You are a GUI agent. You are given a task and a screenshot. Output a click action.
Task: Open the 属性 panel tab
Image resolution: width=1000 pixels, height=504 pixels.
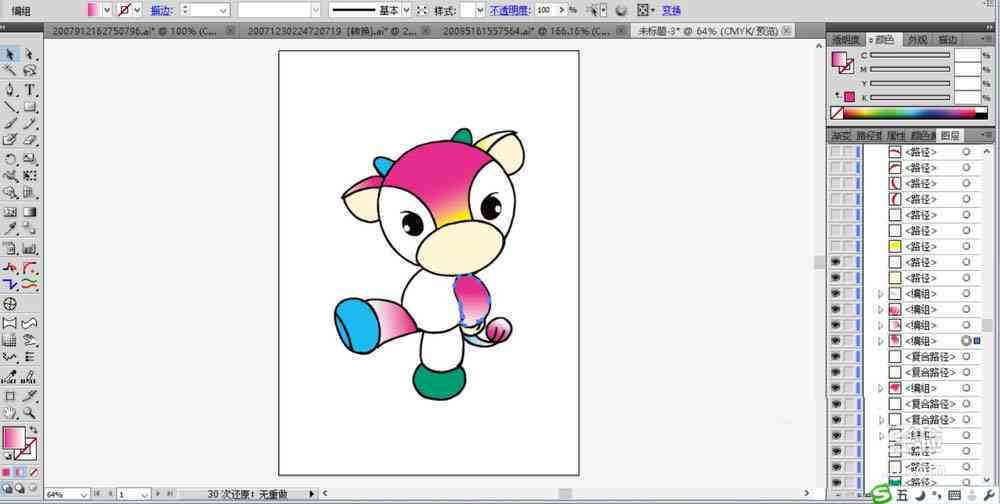pos(896,135)
